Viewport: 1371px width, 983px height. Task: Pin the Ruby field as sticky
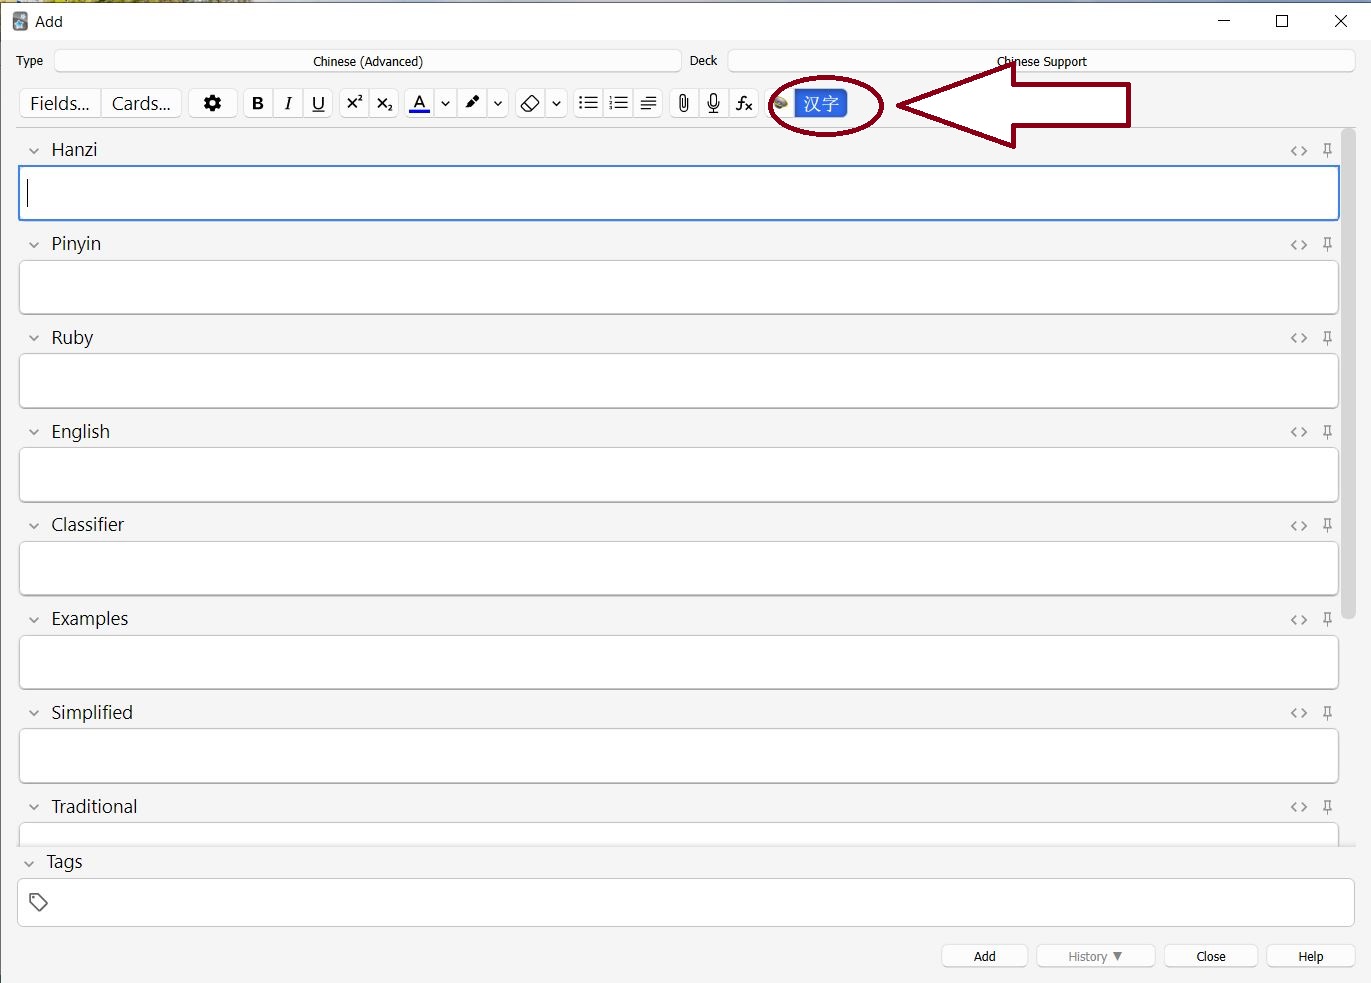pos(1327,338)
